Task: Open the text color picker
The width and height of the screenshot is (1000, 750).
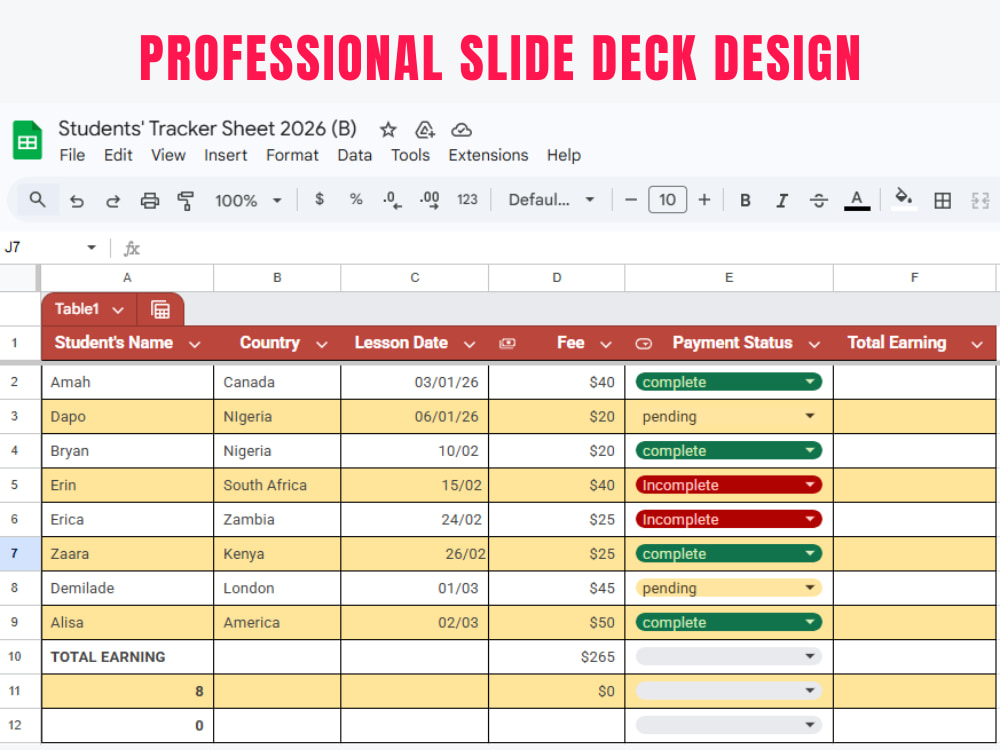Action: click(x=857, y=200)
